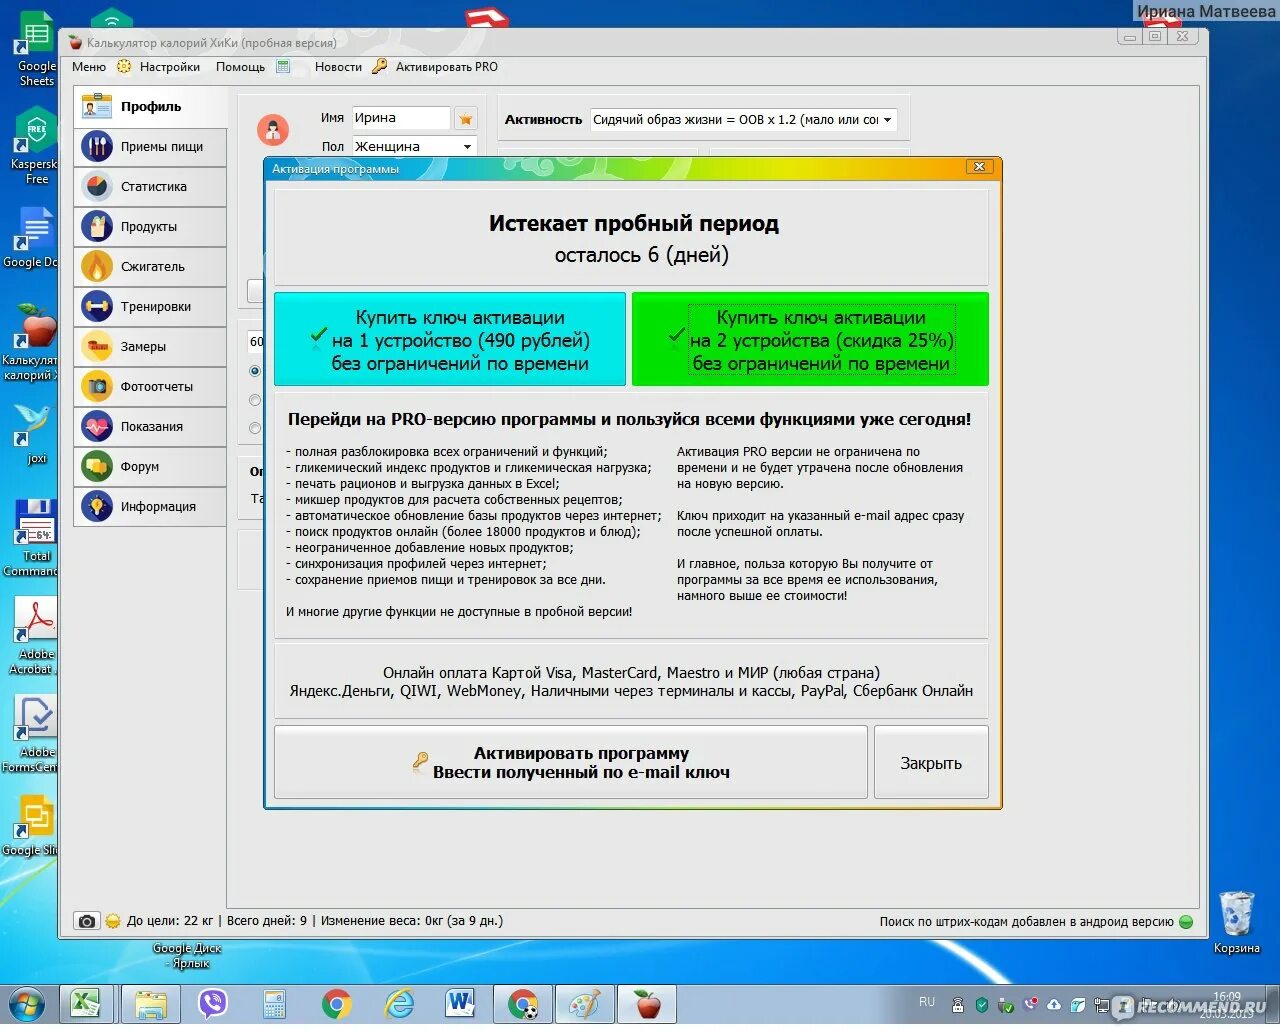The height and width of the screenshot is (1032, 1280).
Task: Click text Поиск по штрих-кодам добавлен в андроид версию
Action: pos(1027,922)
